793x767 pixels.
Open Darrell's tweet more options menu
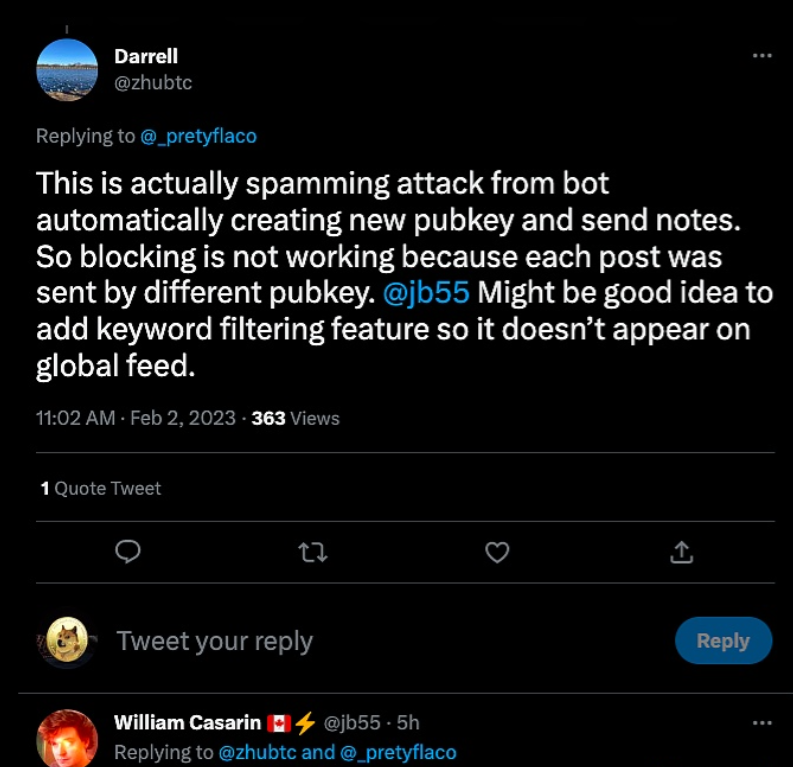pyautogui.click(x=762, y=56)
